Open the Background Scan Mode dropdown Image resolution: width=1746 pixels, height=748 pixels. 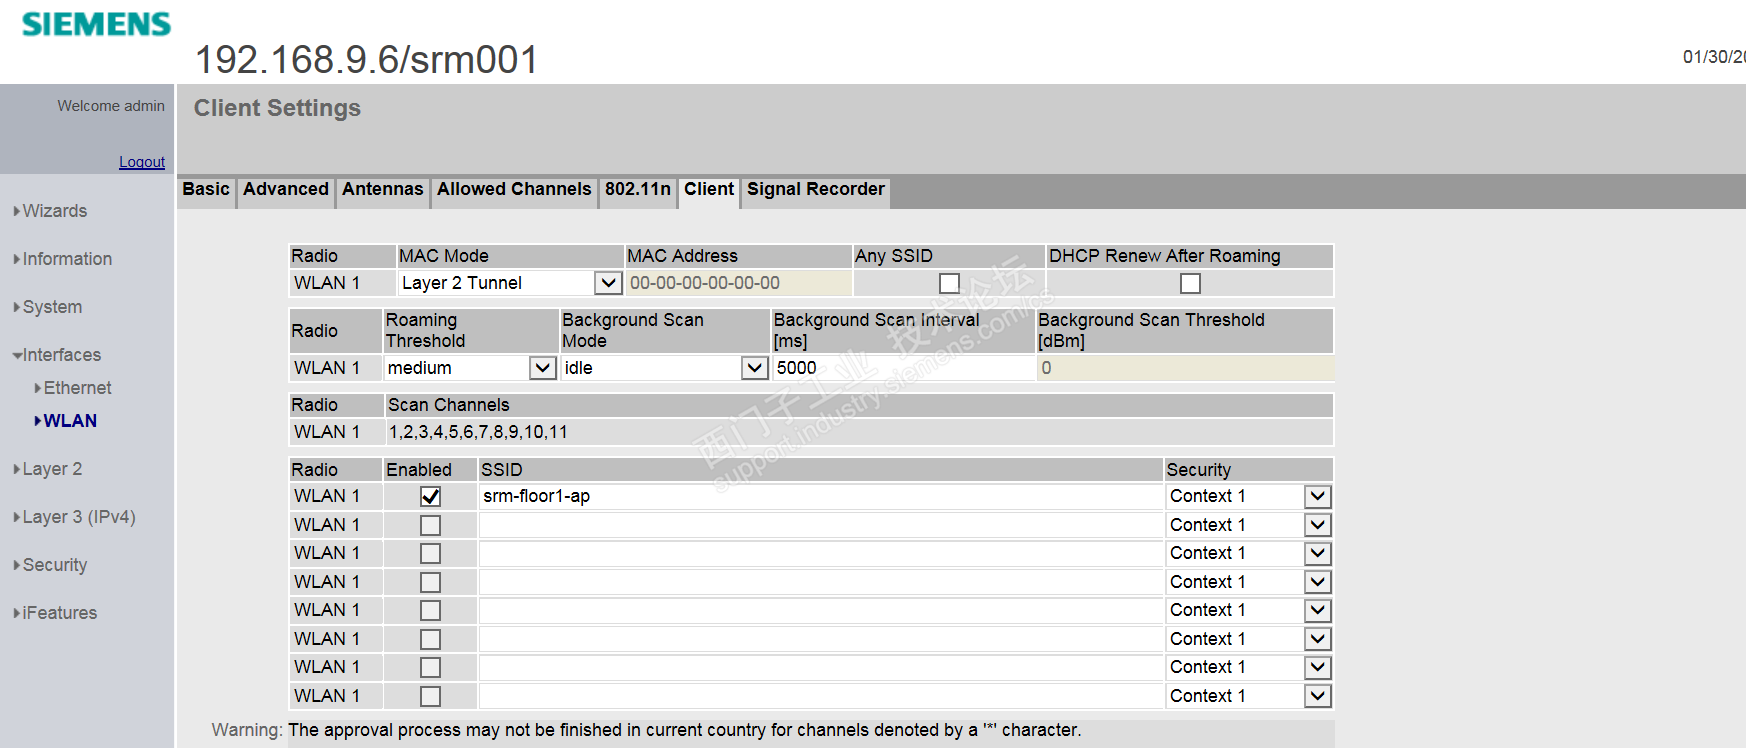click(754, 368)
